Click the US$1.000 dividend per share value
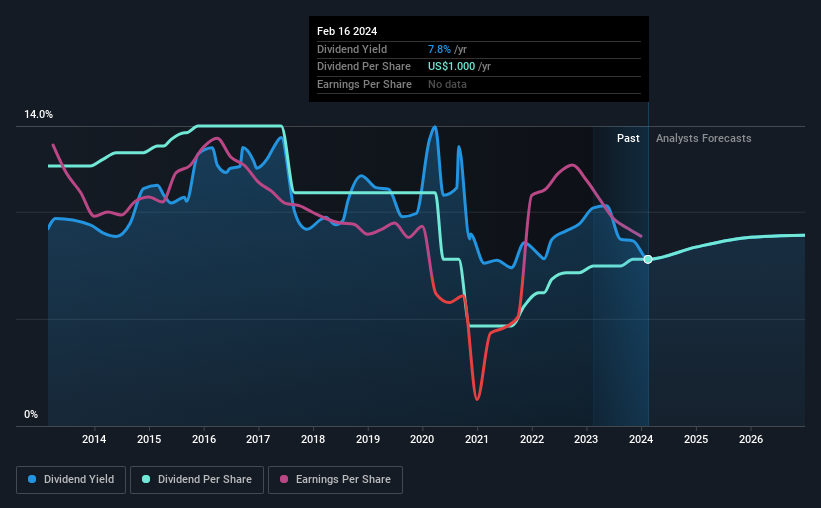 (x=451, y=67)
